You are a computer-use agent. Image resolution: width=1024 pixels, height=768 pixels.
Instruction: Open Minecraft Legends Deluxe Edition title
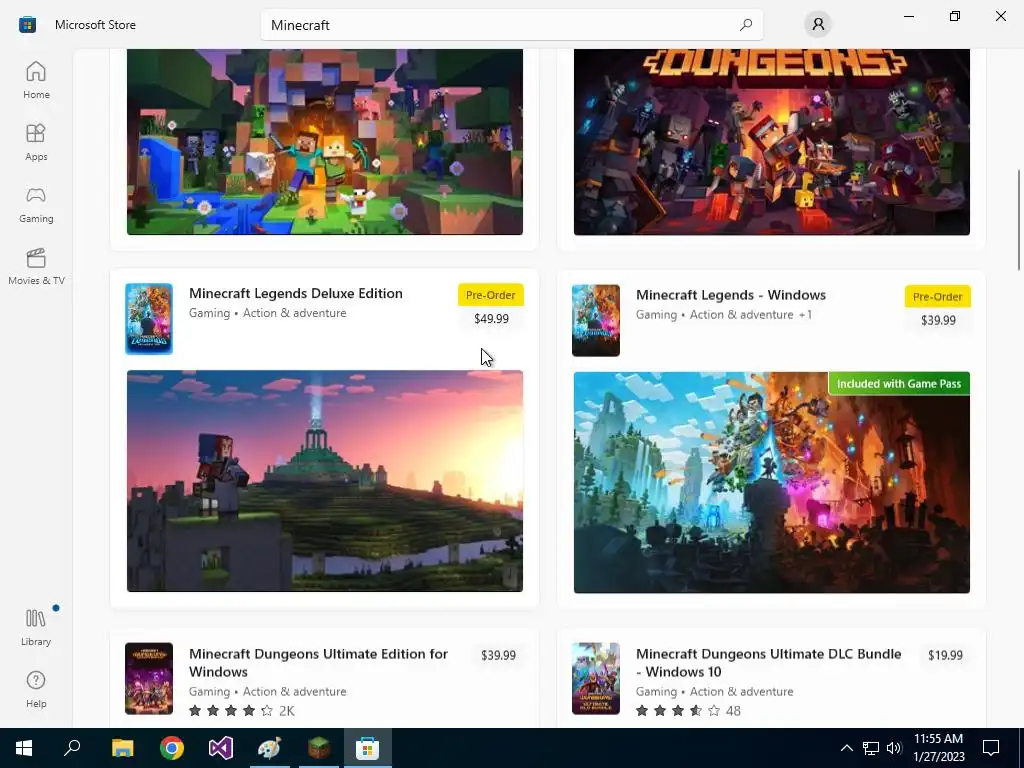point(295,293)
